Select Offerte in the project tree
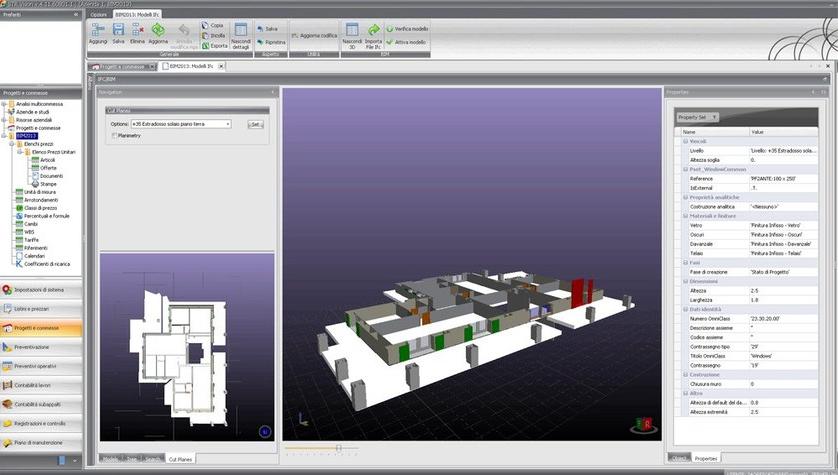The image size is (838, 475). coord(48,168)
